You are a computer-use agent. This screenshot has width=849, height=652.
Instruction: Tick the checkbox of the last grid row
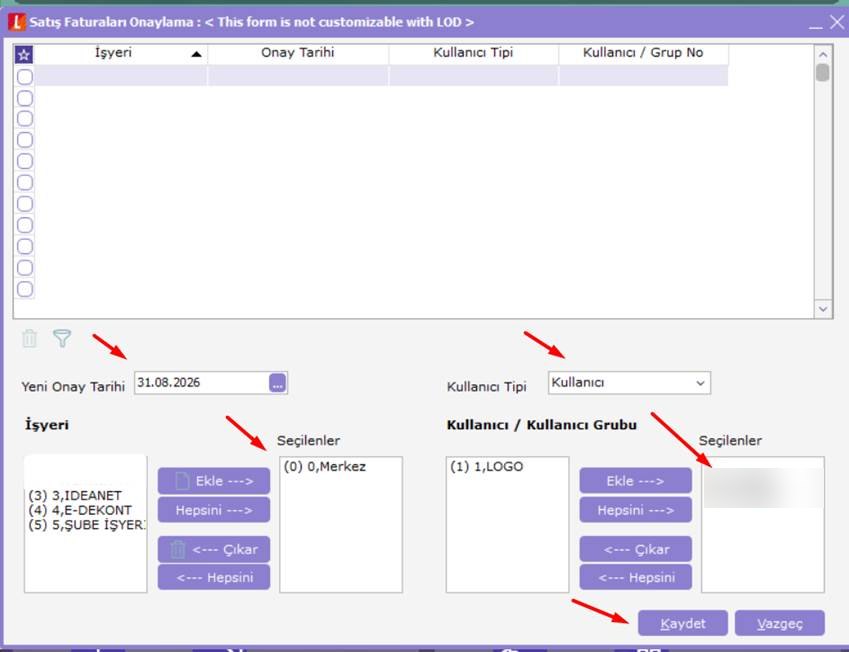click(25, 289)
